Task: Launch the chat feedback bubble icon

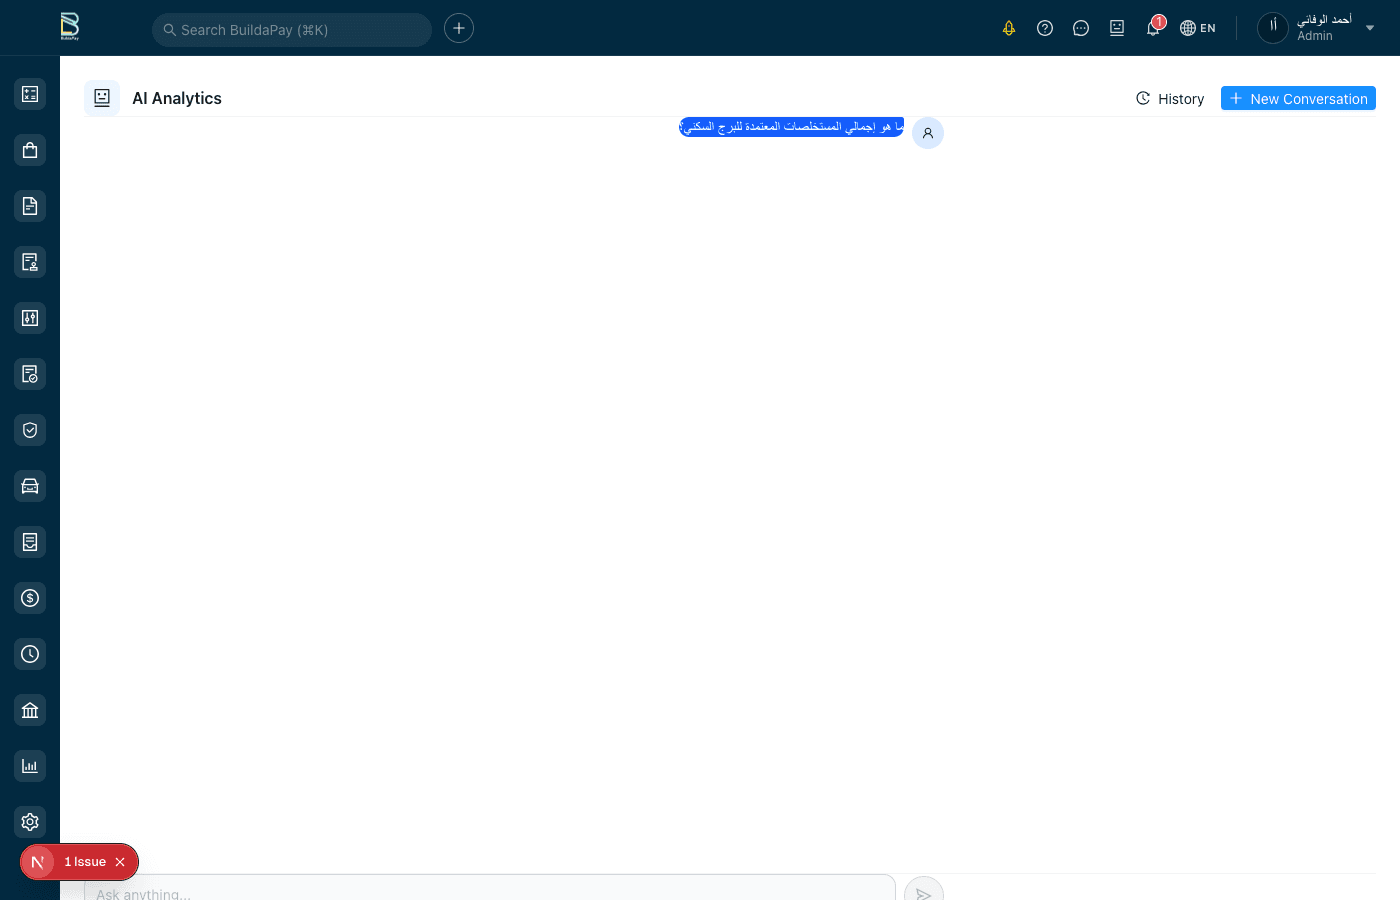Action: click(1081, 27)
